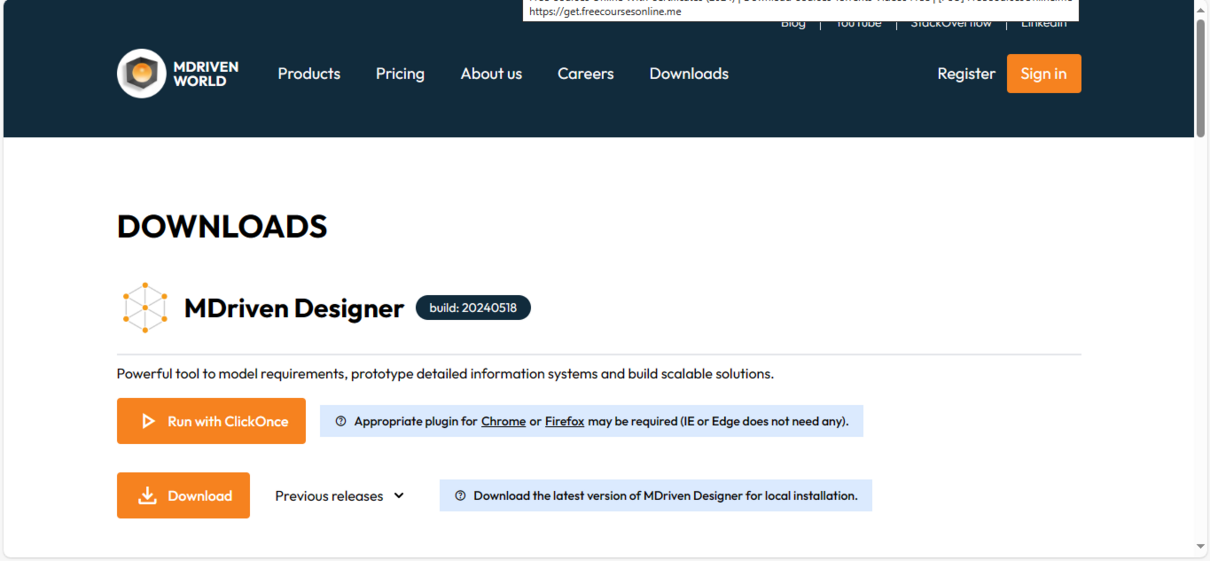The image size is (1210, 561).
Task: Open the Firefox plugin link
Action: (564, 421)
